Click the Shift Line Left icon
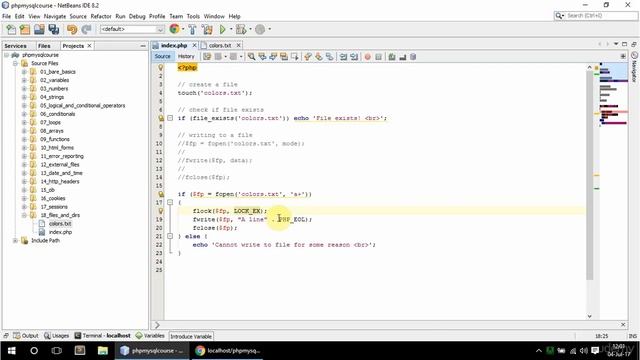 343,57
